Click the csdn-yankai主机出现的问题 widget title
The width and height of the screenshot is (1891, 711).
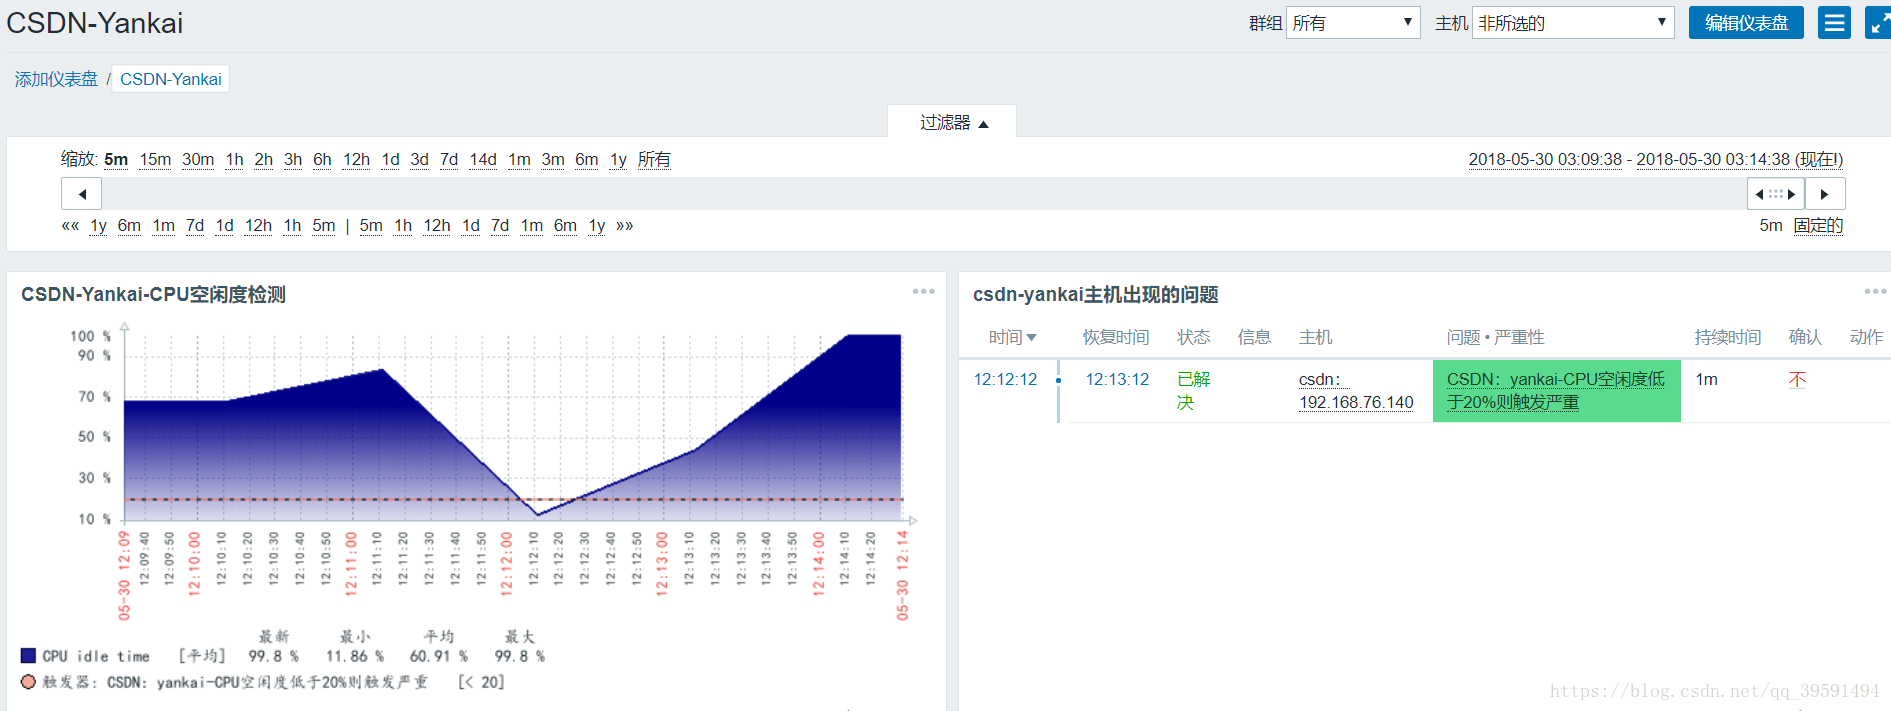[1095, 294]
